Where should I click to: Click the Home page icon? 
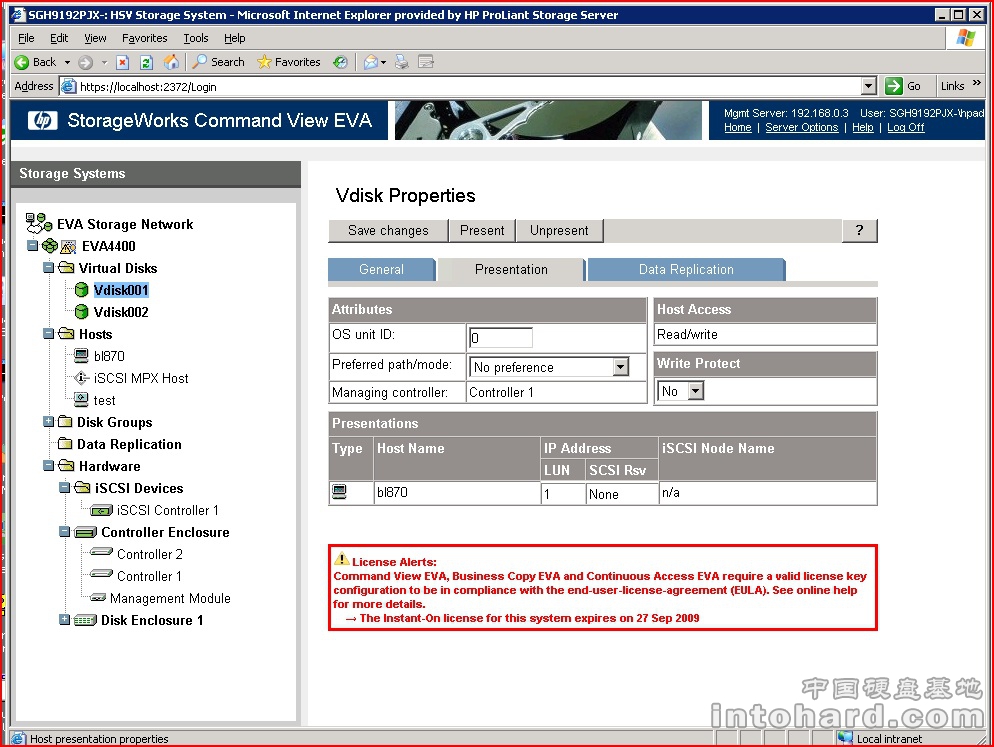pyautogui.click(x=171, y=62)
